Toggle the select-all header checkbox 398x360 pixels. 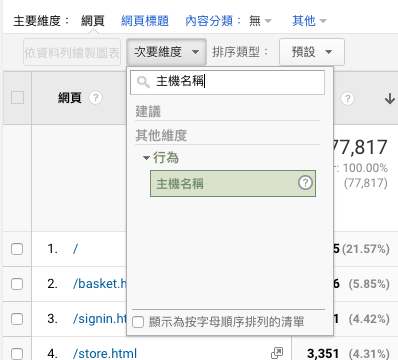(x=17, y=98)
